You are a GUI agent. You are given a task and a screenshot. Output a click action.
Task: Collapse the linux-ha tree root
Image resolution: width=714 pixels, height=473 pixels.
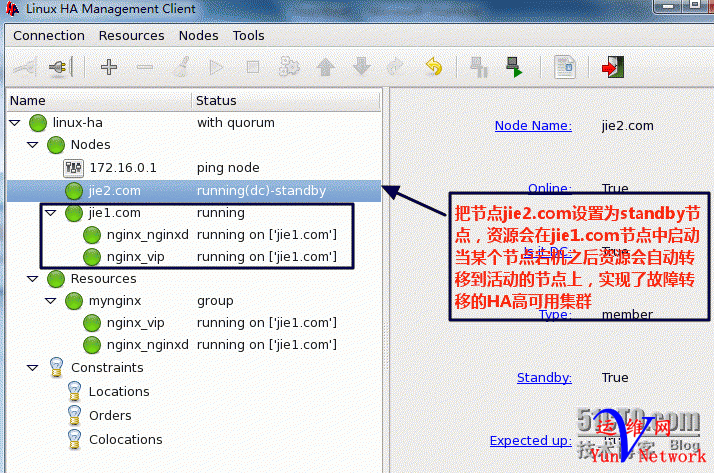click(15, 123)
